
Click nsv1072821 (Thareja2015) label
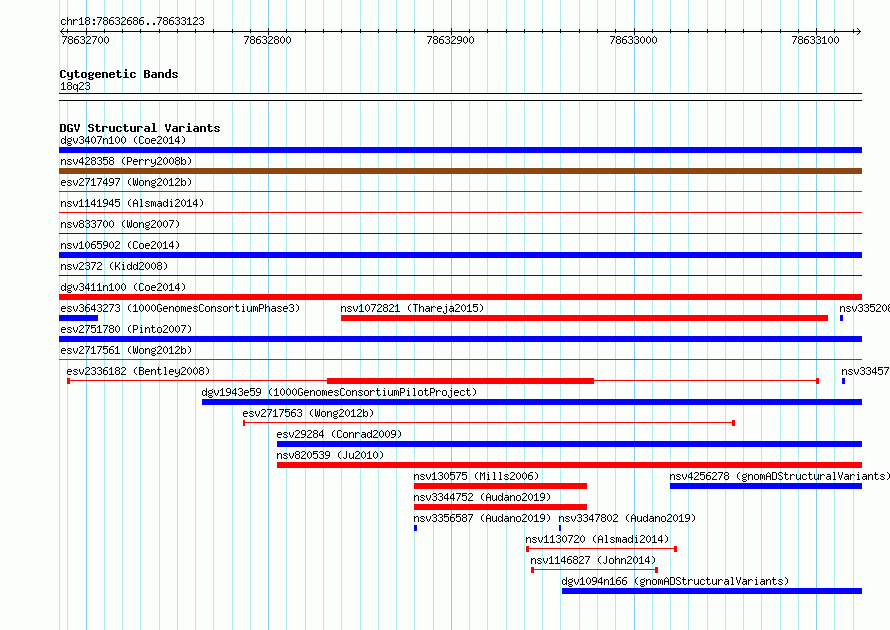(x=412, y=308)
